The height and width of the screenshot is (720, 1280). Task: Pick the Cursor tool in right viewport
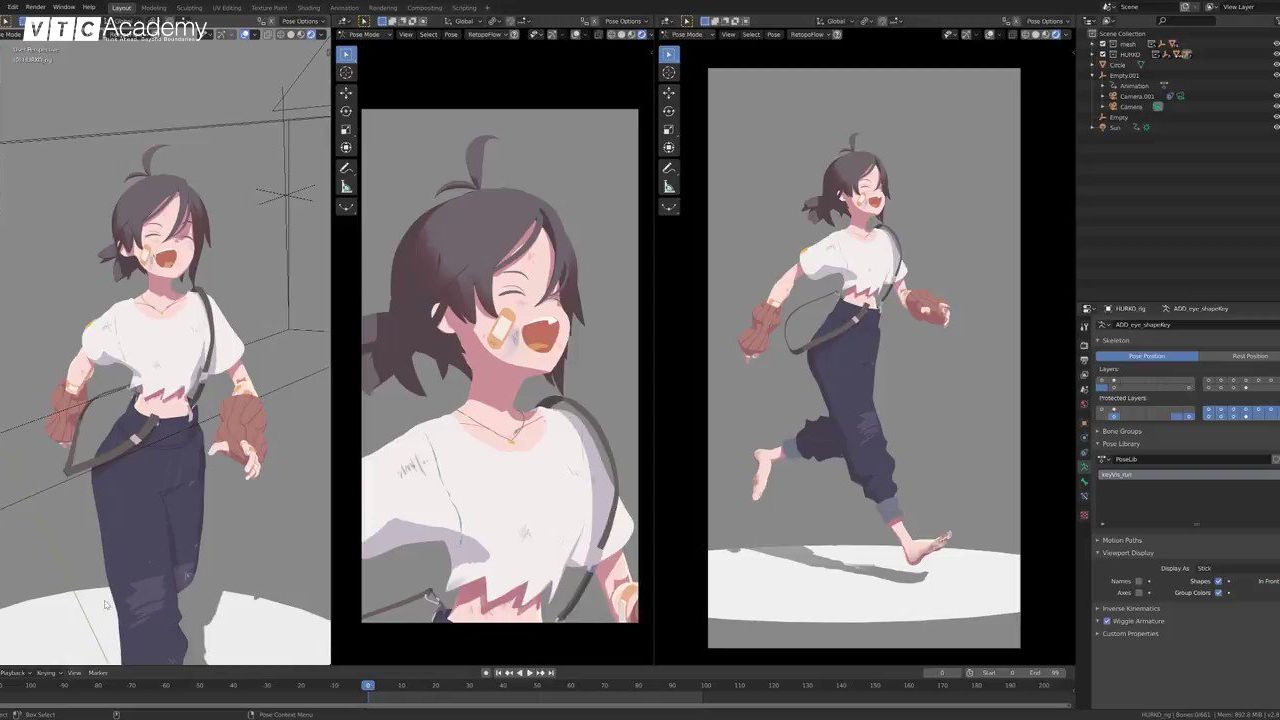[669, 73]
